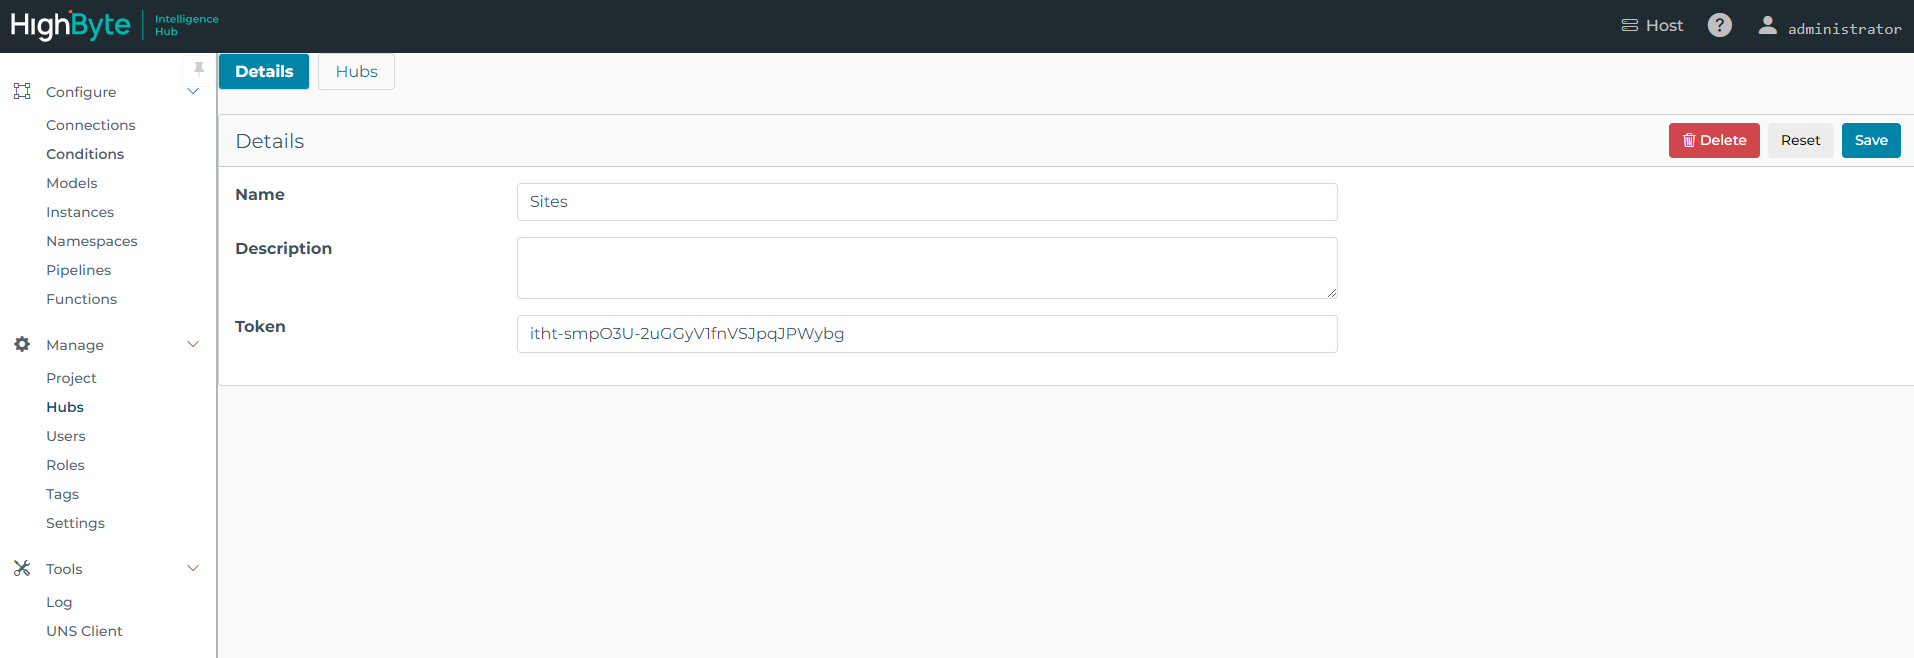Viewport: 1914px width, 658px height.
Task: Click the Manage gear icon
Action: coord(22,344)
